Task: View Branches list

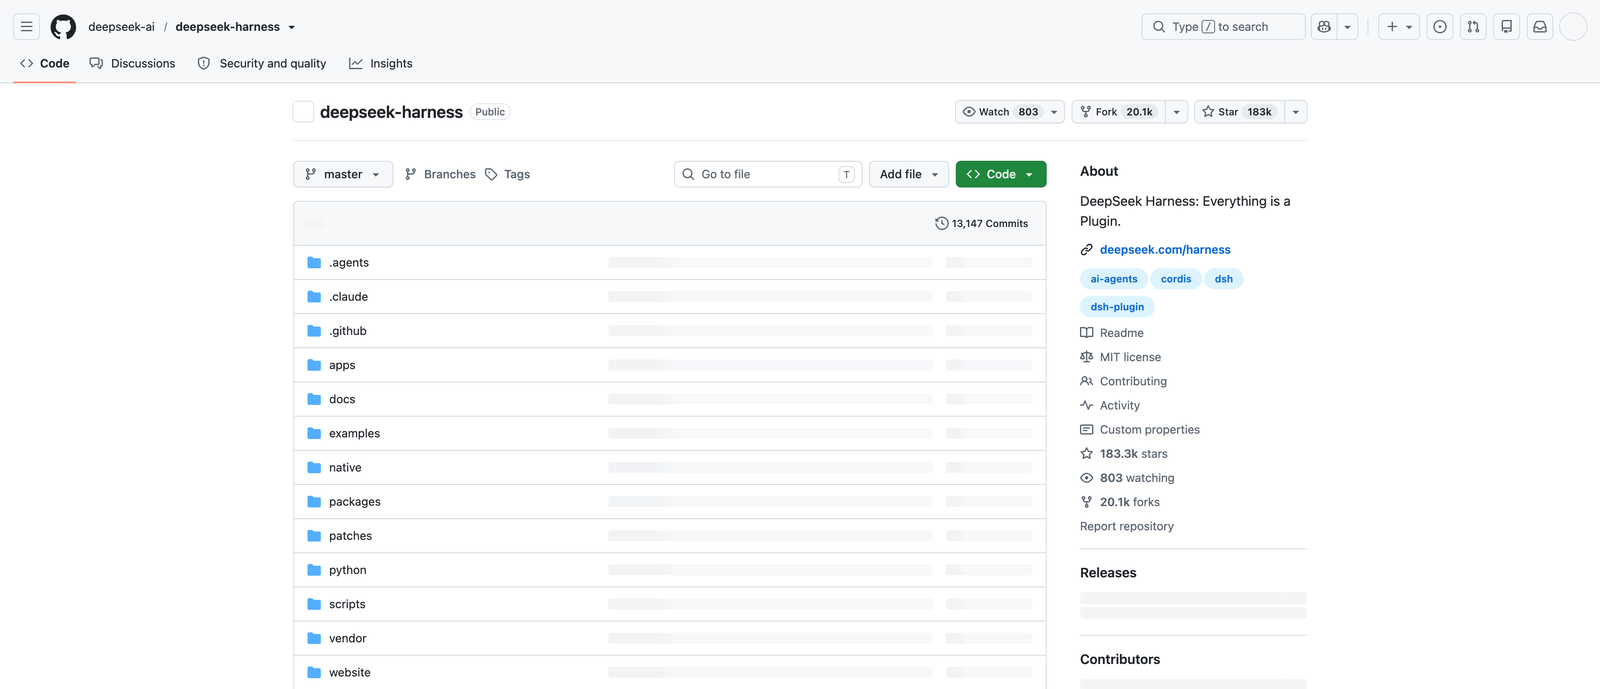Action: 440,174
